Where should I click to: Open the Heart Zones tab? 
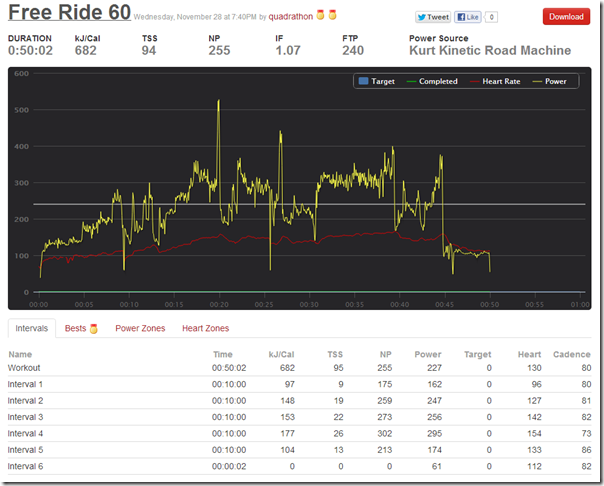tap(205, 328)
